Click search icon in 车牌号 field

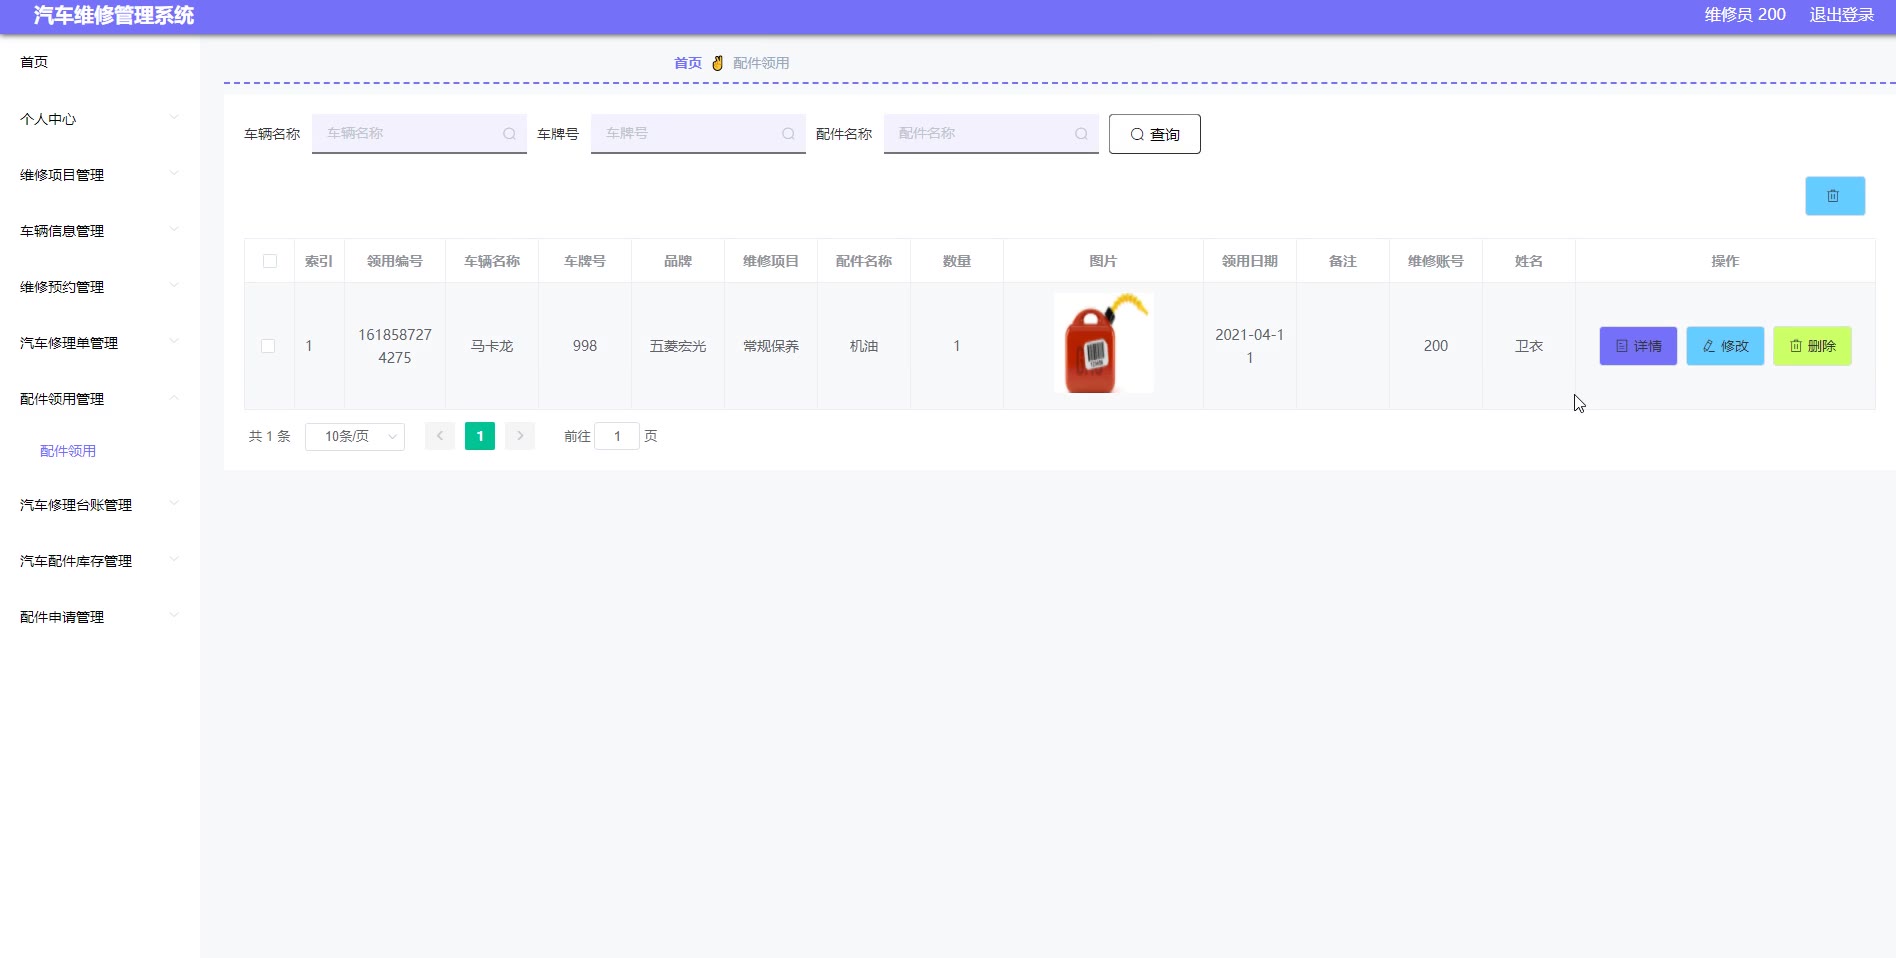coord(788,134)
